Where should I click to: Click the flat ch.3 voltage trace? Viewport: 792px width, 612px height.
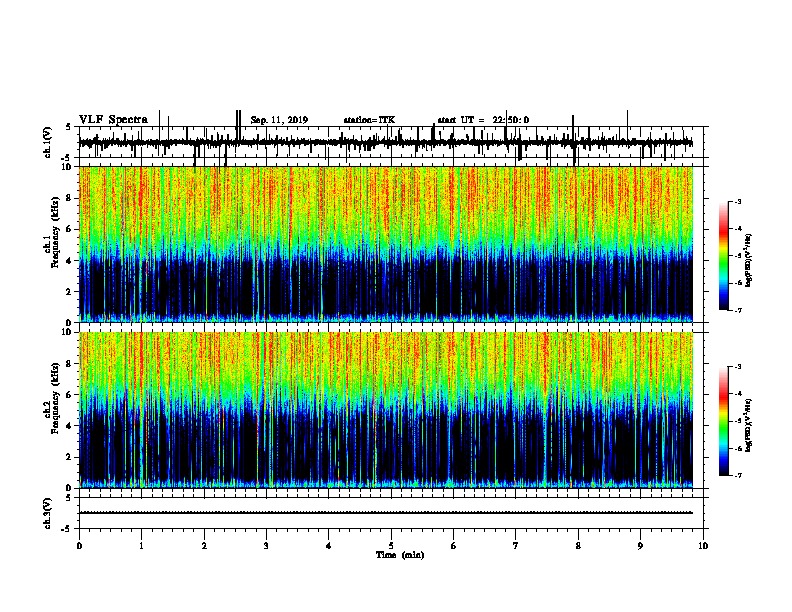click(385, 513)
